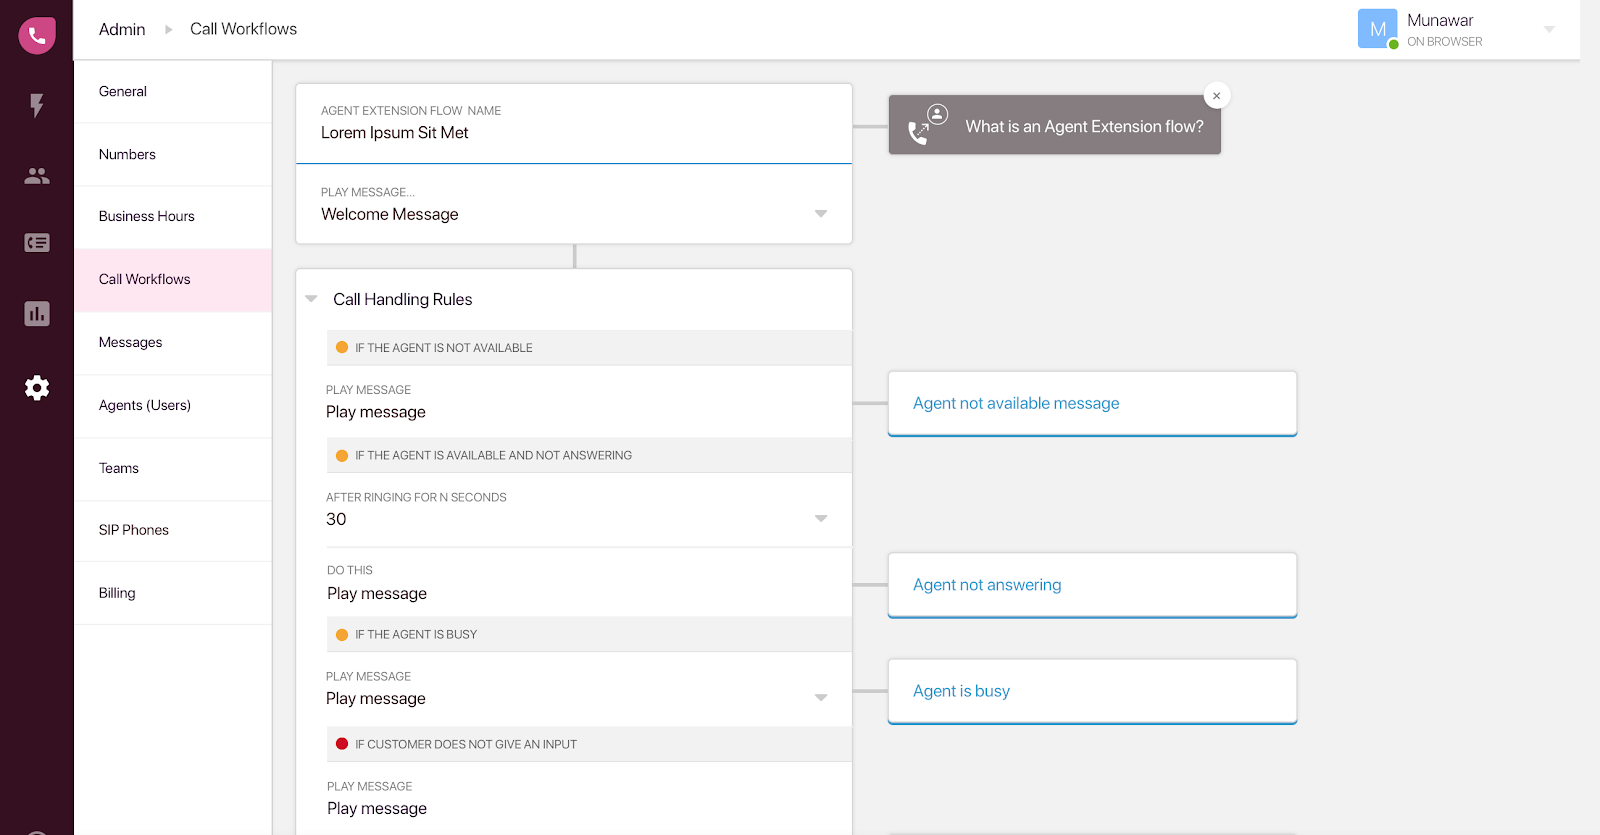Open the contacts people icon

[37, 176]
